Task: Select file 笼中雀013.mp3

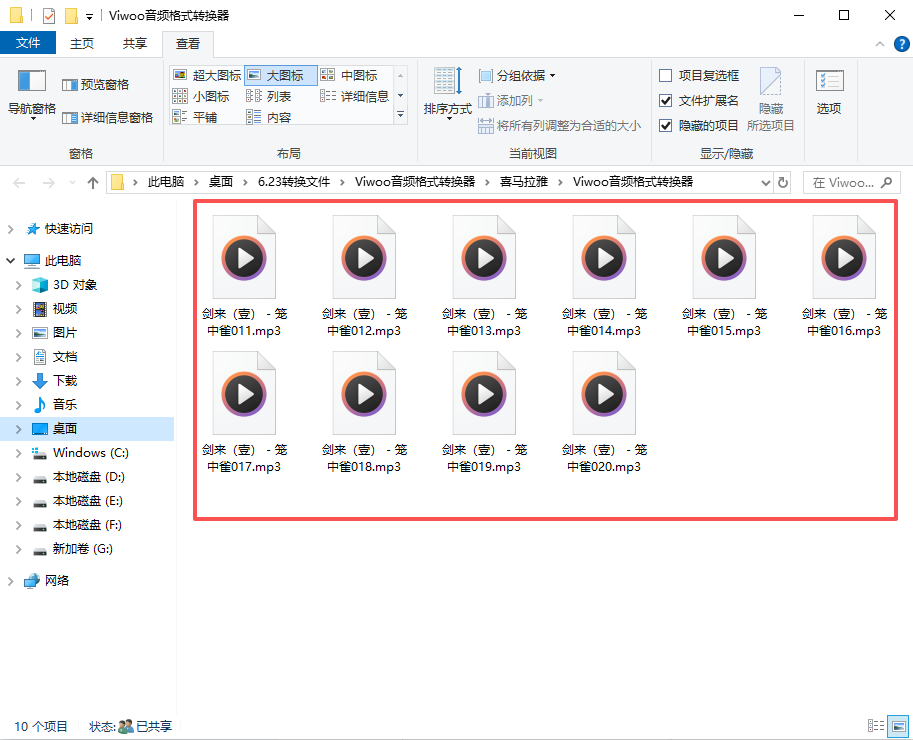Action: coord(484,276)
